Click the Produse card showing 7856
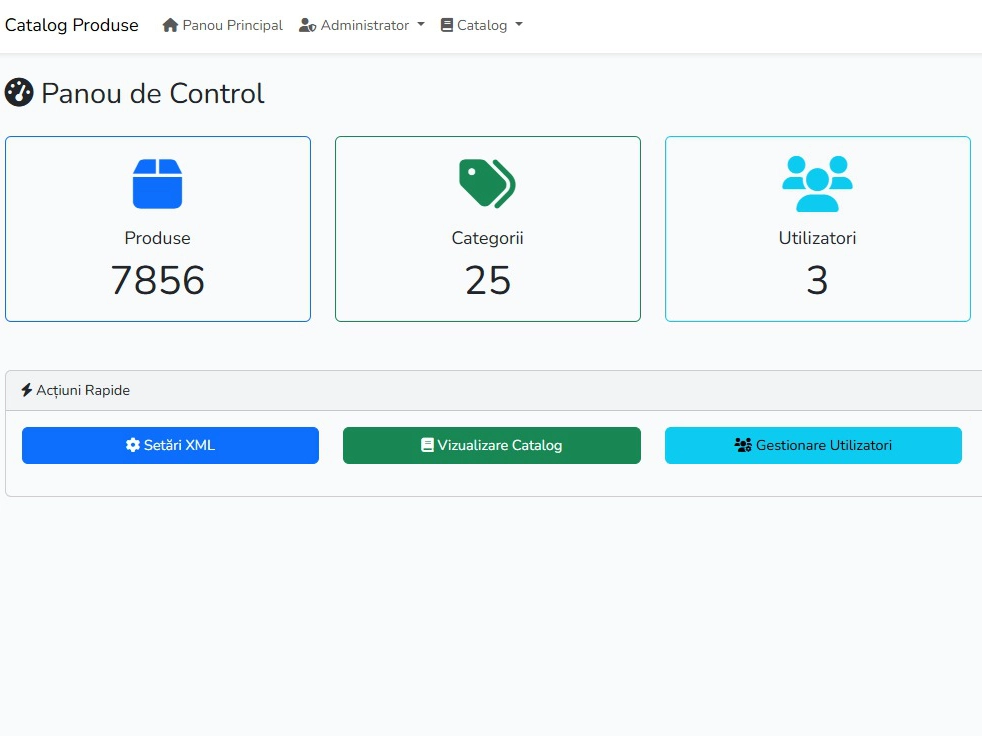 157,228
